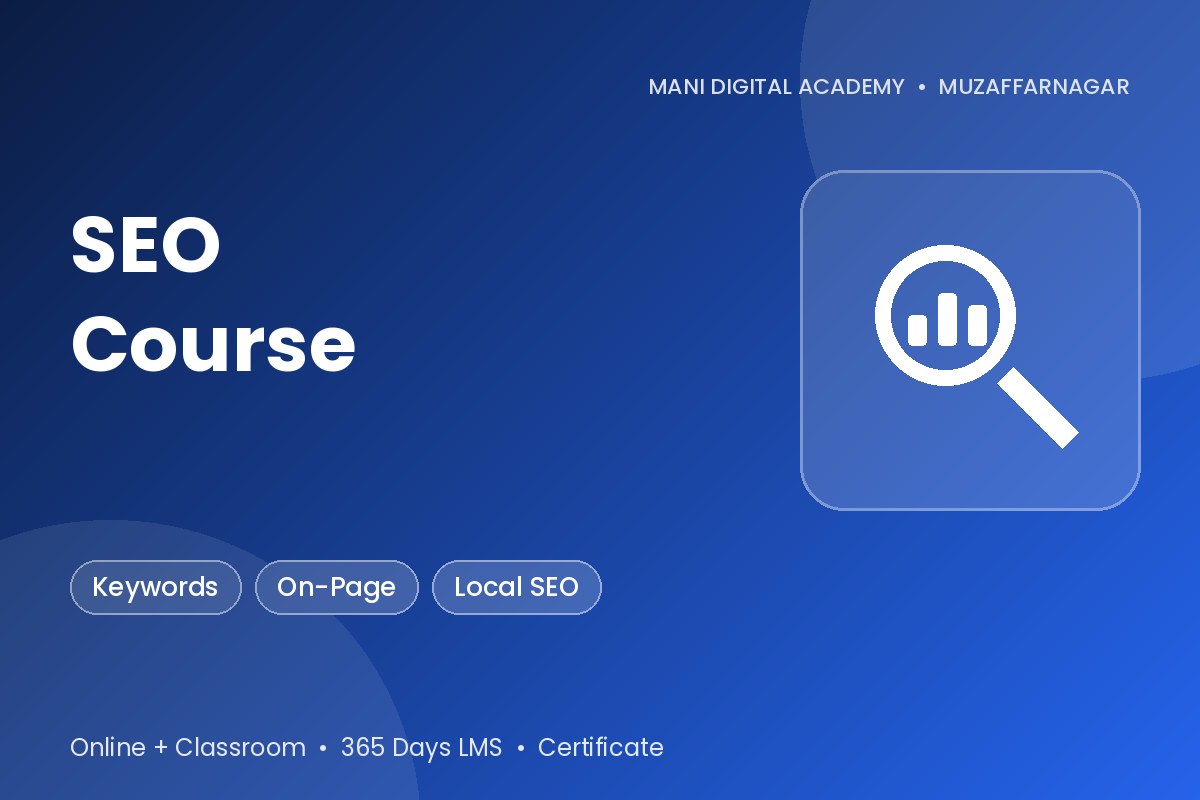Screen dimensions: 1200x800
Task: Select the Local SEO pill tag
Action: point(517,587)
